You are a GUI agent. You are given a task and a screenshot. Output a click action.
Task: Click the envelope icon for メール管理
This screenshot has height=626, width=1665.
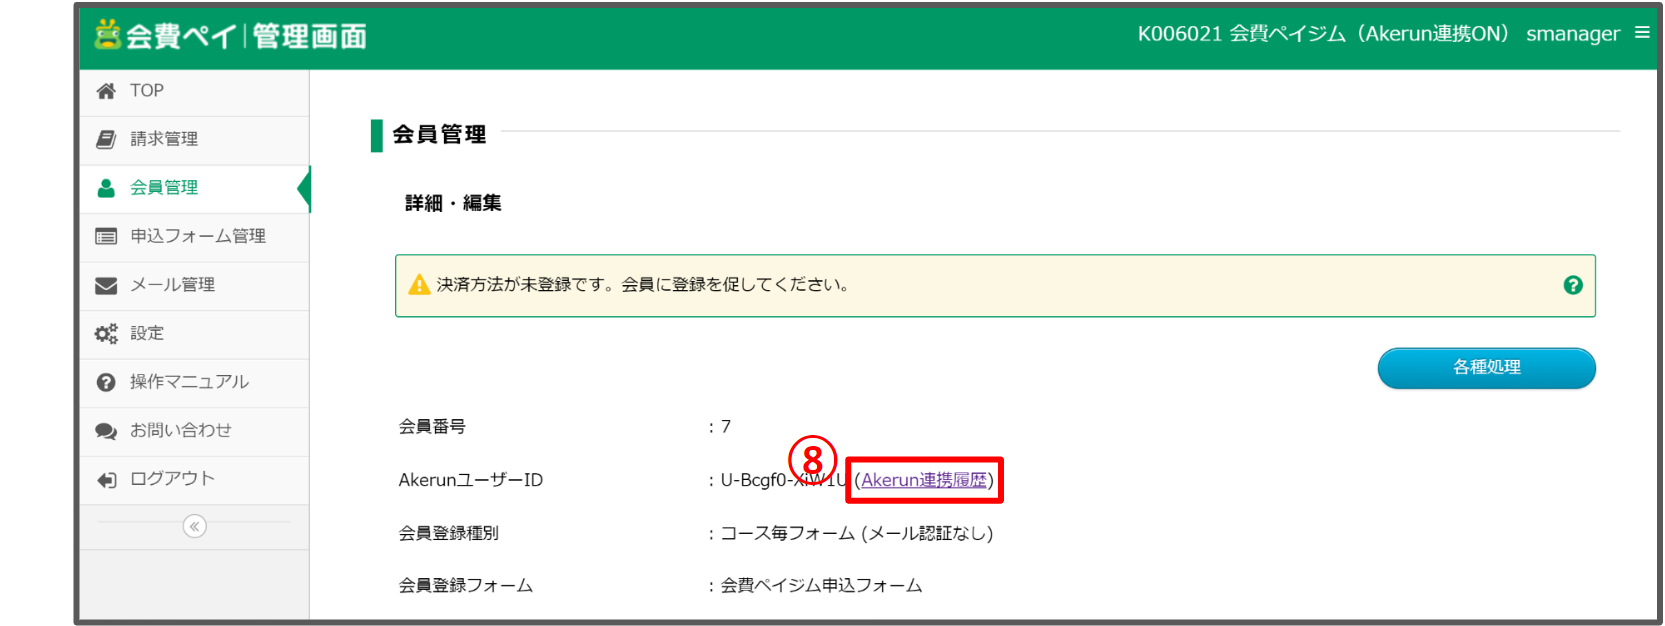(106, 286)
